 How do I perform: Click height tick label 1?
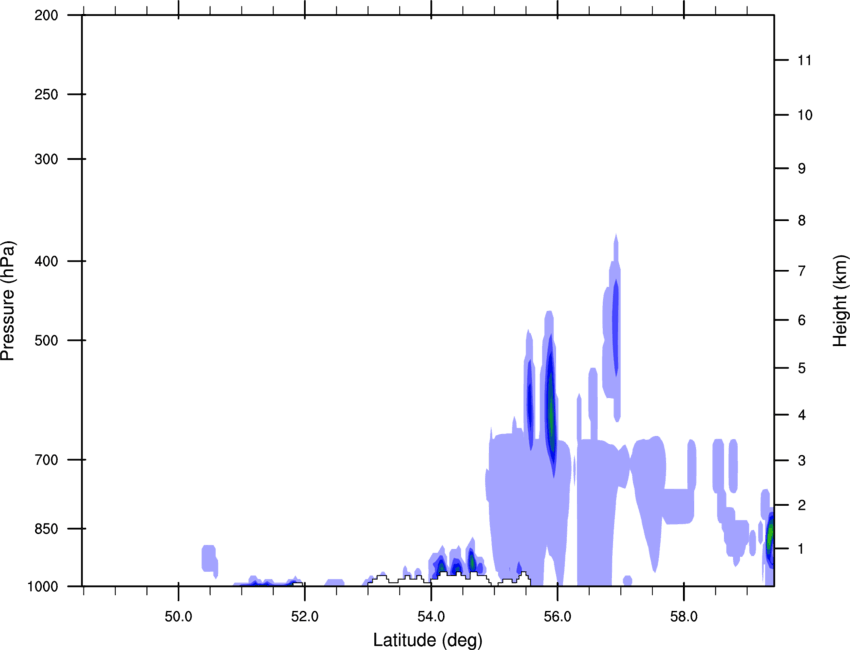point(801,549)
